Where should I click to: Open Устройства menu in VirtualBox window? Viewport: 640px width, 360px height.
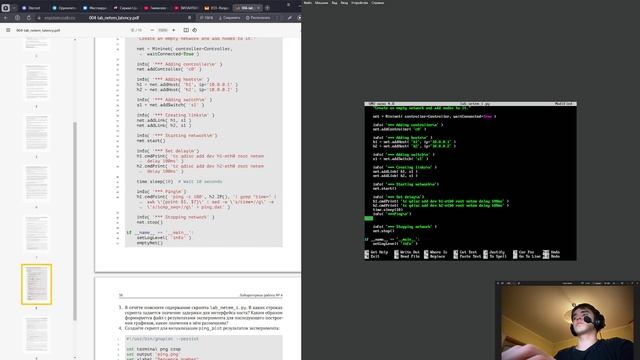pyautogui.click(x=359, y=3)
